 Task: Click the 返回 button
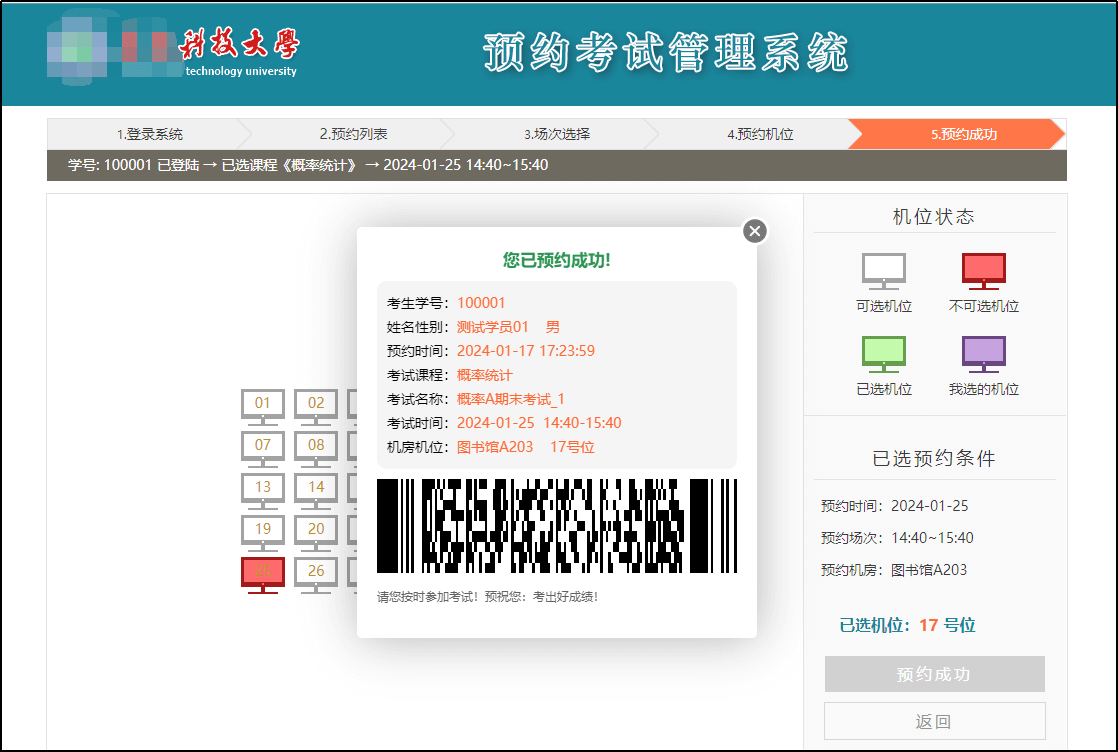pyautogui.click(x=934, y=721)
